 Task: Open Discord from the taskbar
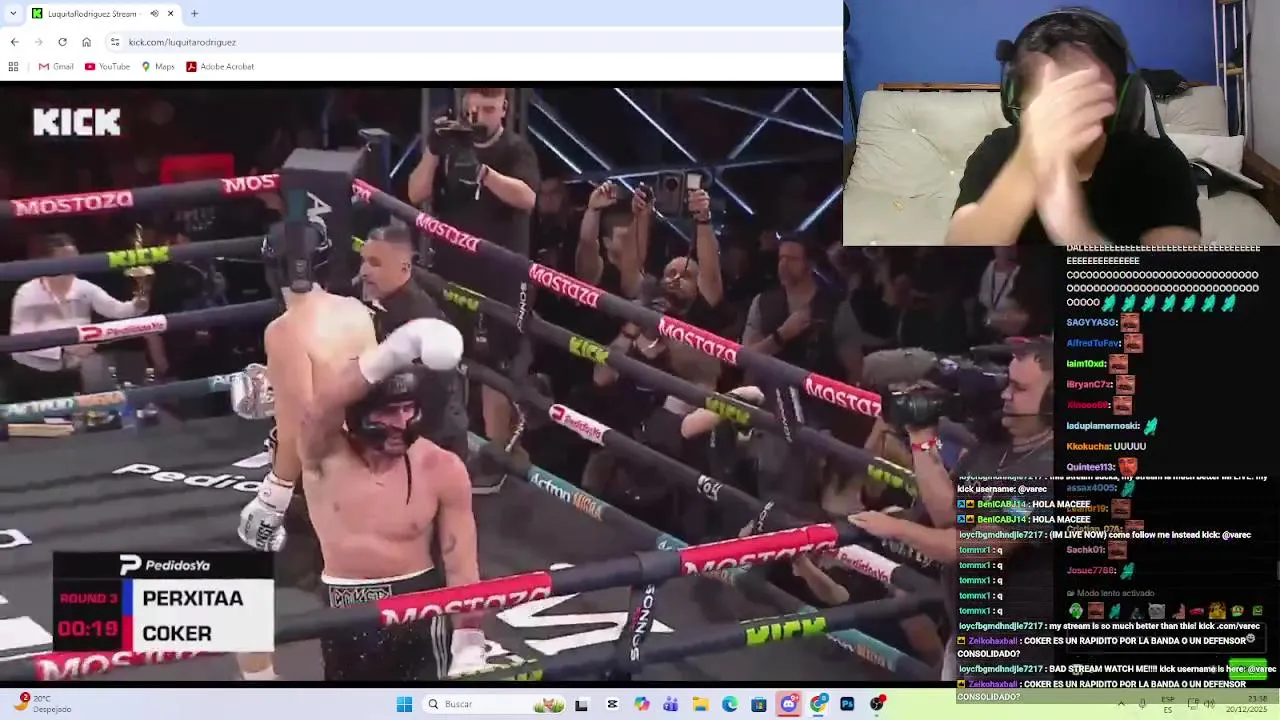pos(789,704)
